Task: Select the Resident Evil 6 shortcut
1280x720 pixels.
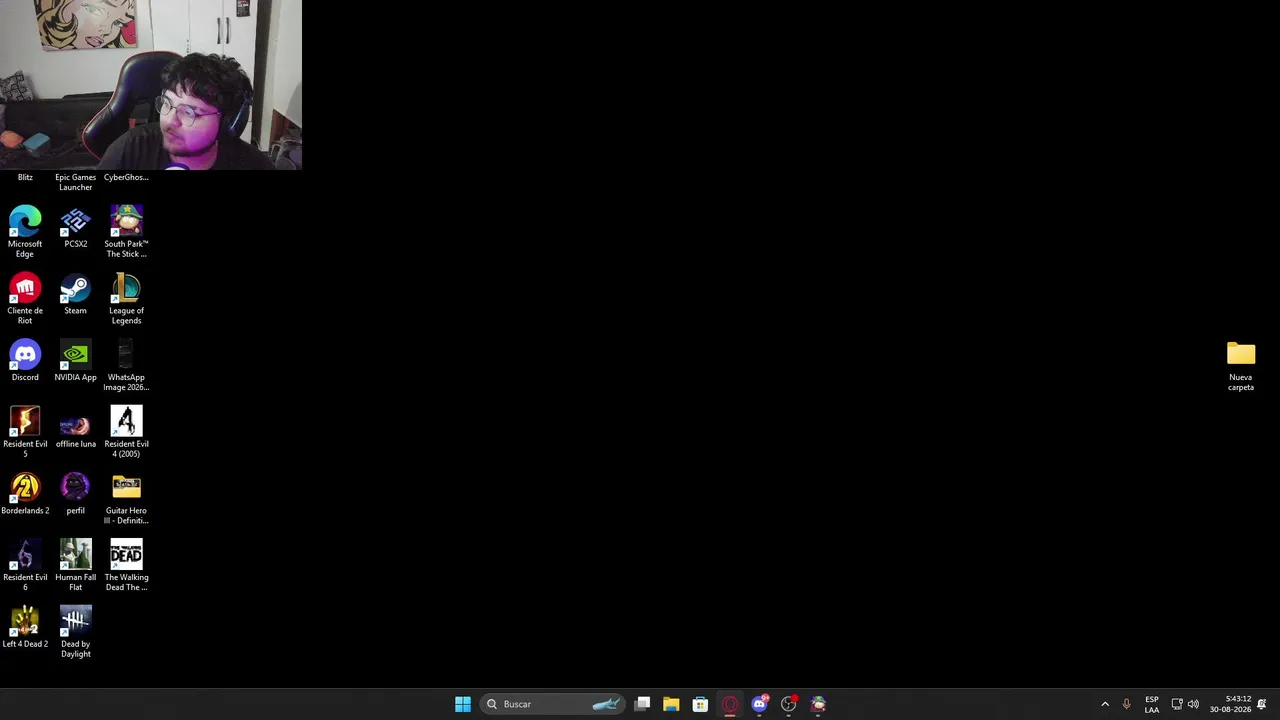Action: click(x=25, y=565)
